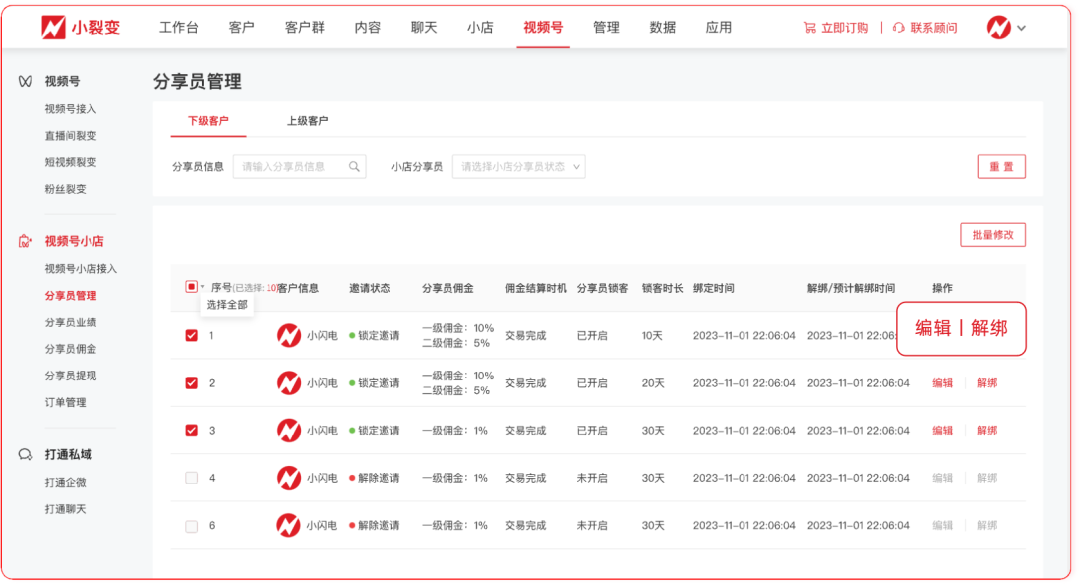
Task: Select 数据 in the top navigation
Action: point(661,28)
